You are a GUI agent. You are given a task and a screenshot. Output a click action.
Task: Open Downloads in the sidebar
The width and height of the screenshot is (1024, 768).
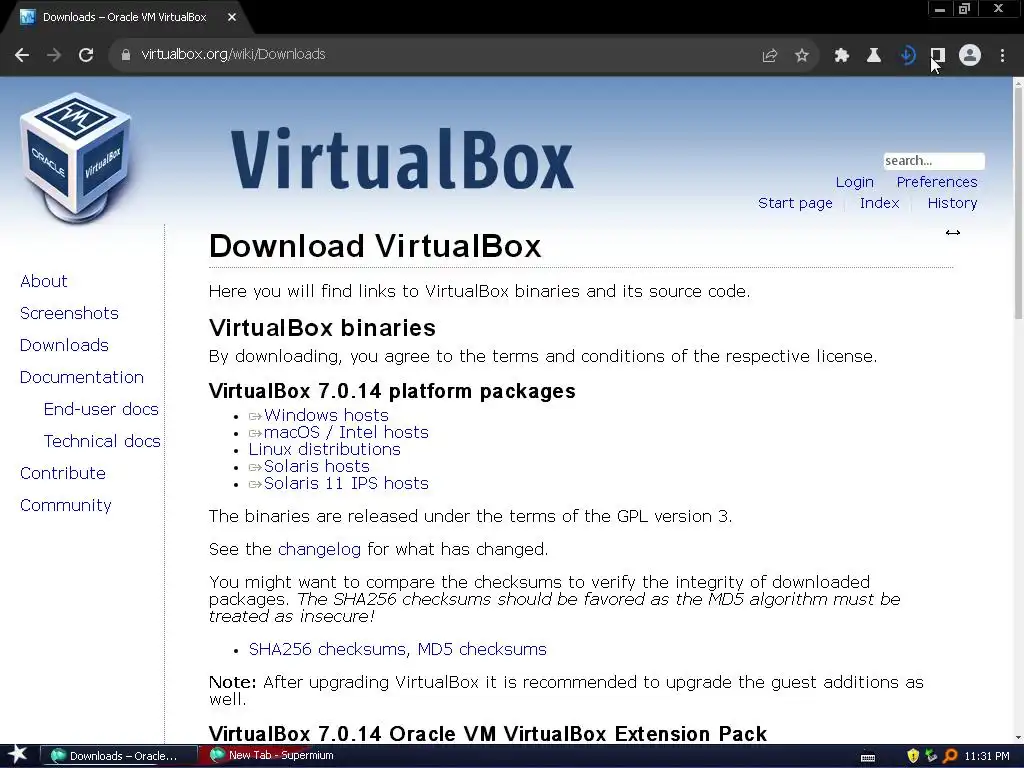tap(64, 345)
